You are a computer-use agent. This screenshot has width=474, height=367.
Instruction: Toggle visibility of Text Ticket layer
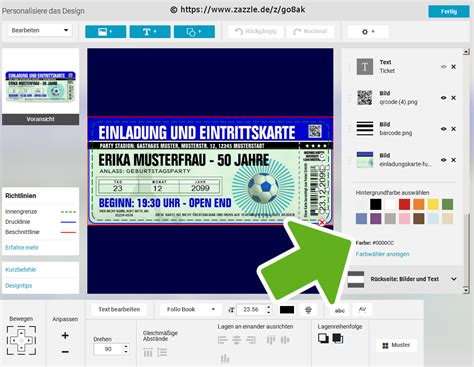tap(444, 67)
